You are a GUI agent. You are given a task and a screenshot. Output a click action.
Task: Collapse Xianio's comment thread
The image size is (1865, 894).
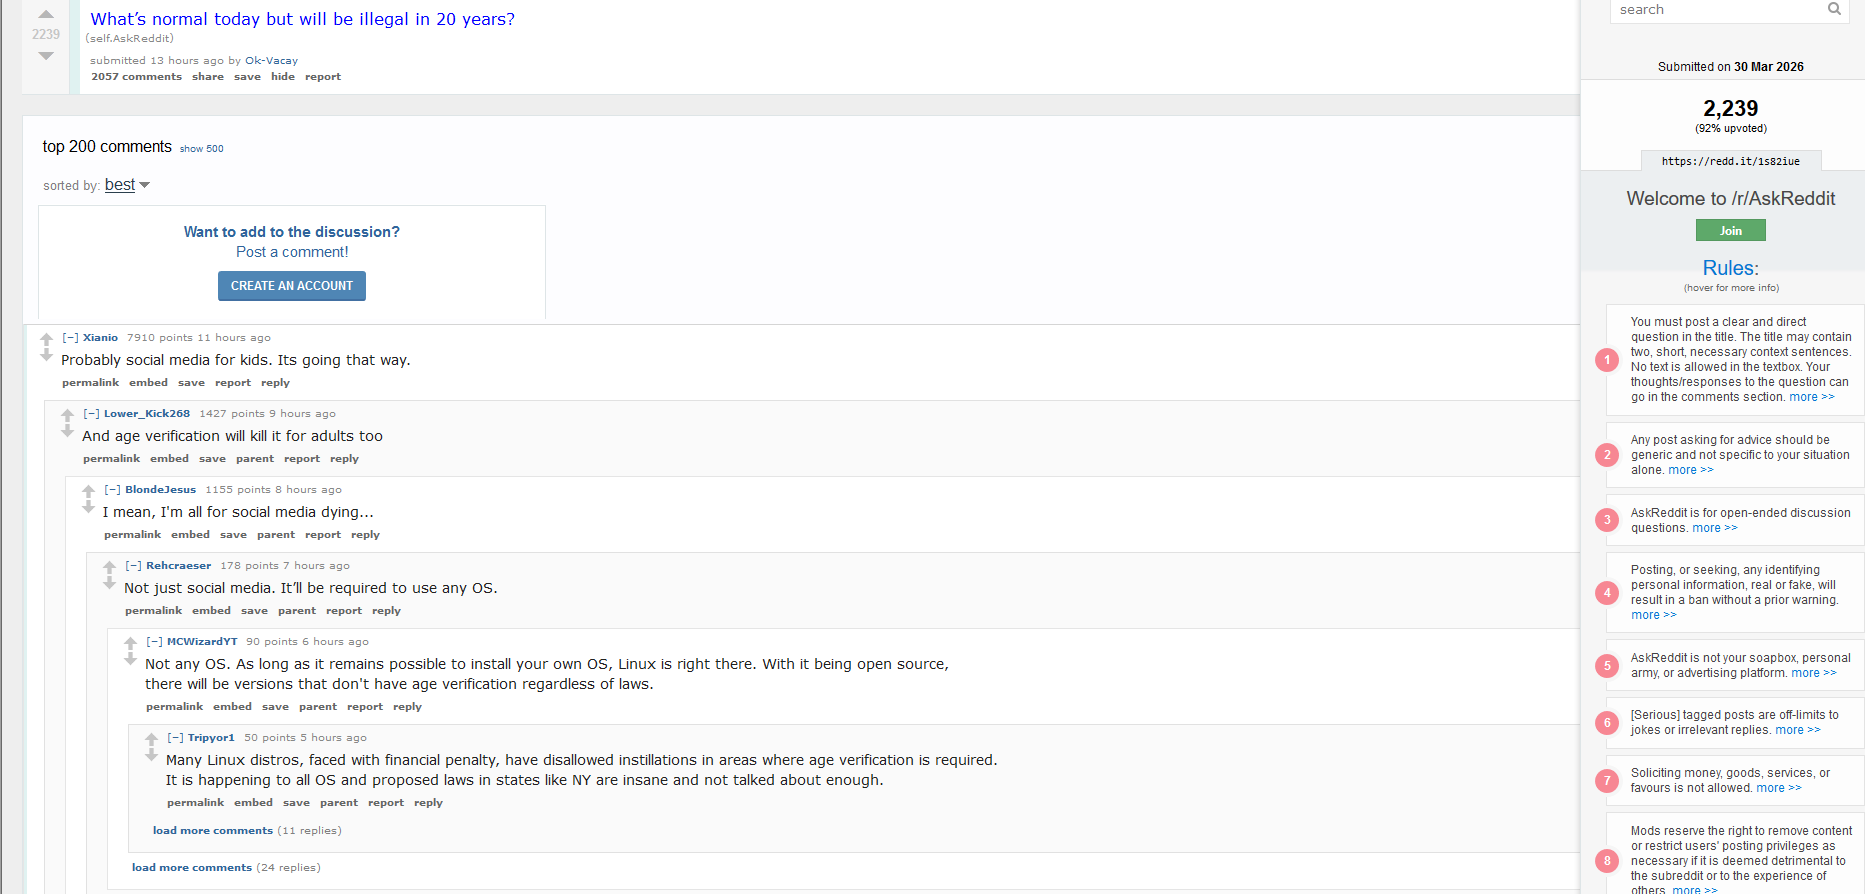70,338
